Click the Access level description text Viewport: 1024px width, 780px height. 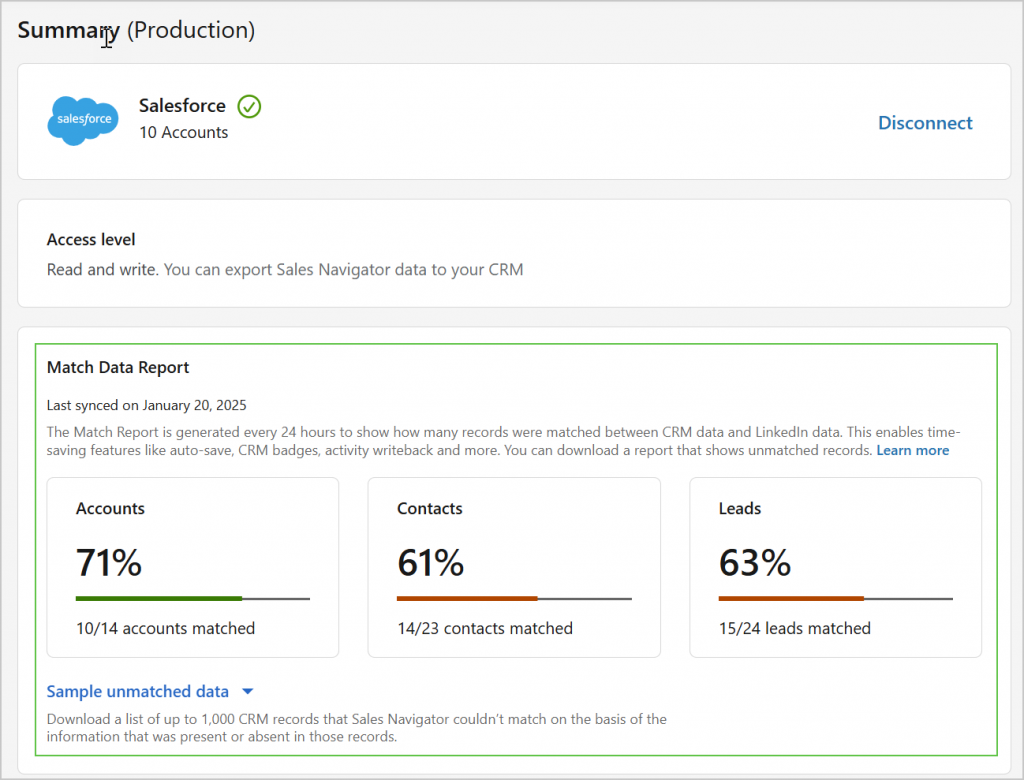pos(283,269)
